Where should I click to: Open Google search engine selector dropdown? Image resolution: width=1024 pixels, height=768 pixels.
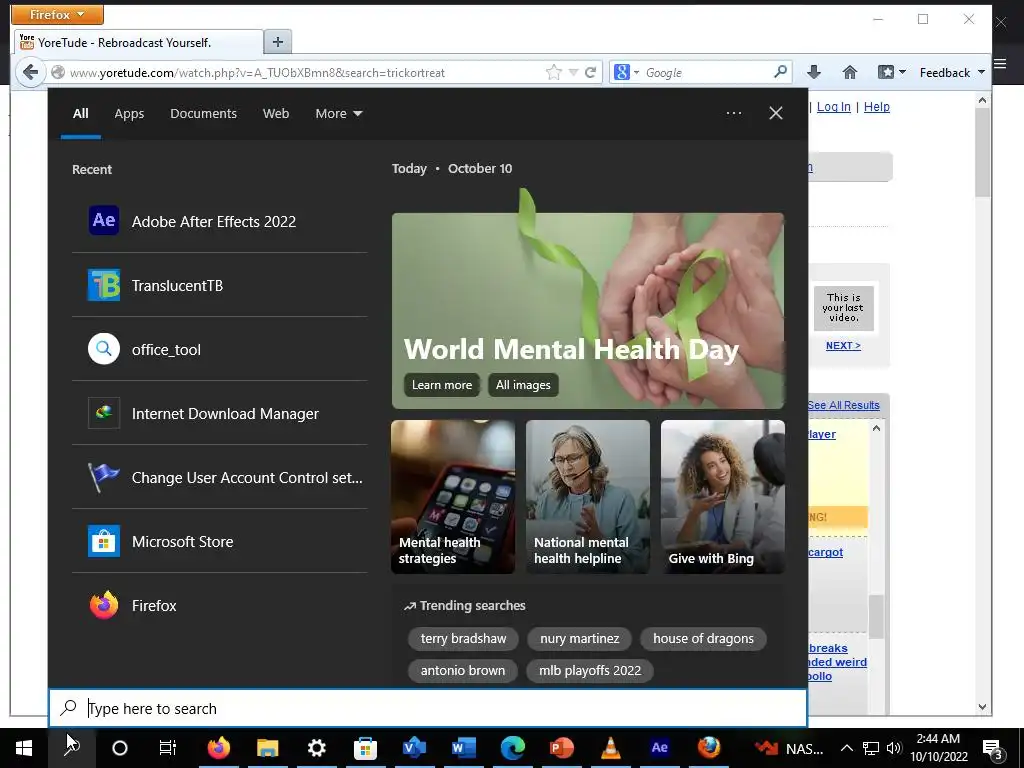click(626, 72)
